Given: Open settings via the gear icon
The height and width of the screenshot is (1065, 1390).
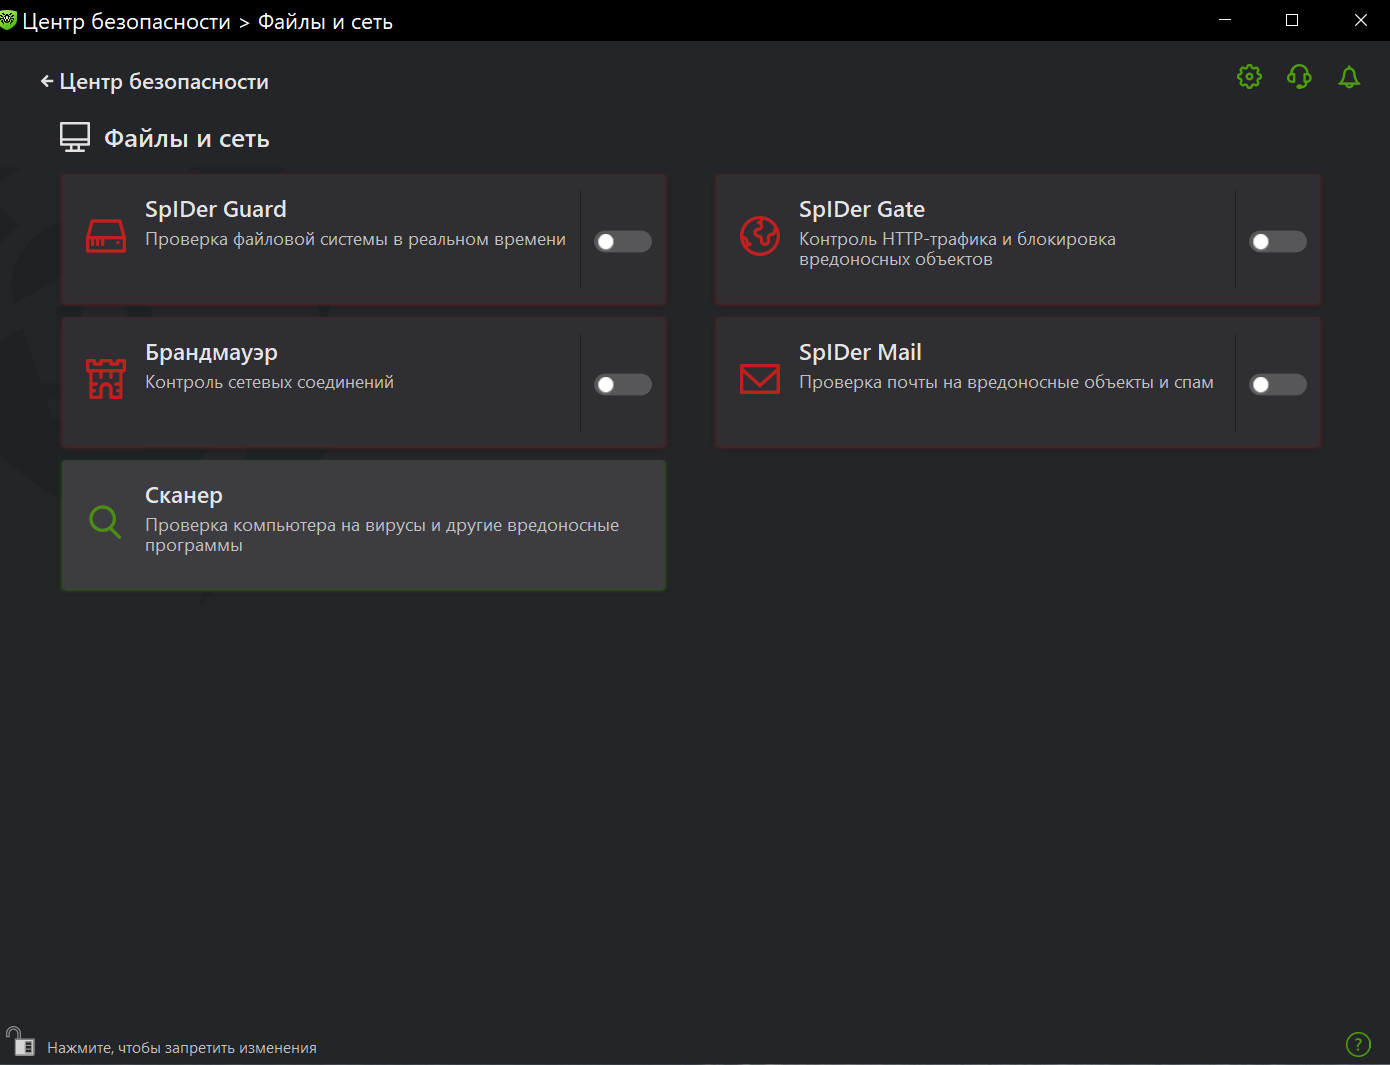Looking at the screenshot, I should click(x=1249, y=77).
